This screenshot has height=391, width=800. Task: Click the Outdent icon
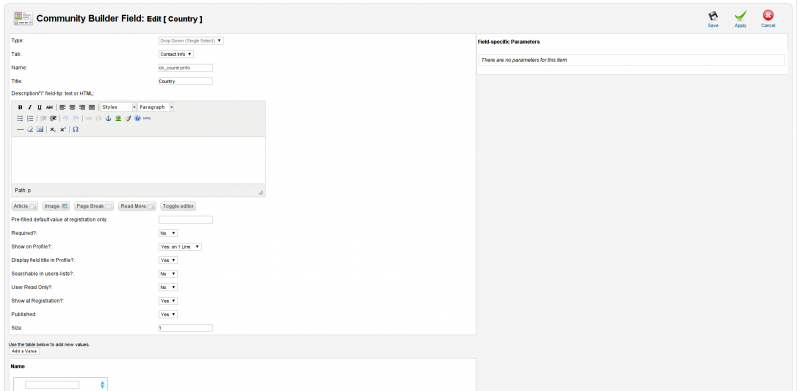(43, 118)
